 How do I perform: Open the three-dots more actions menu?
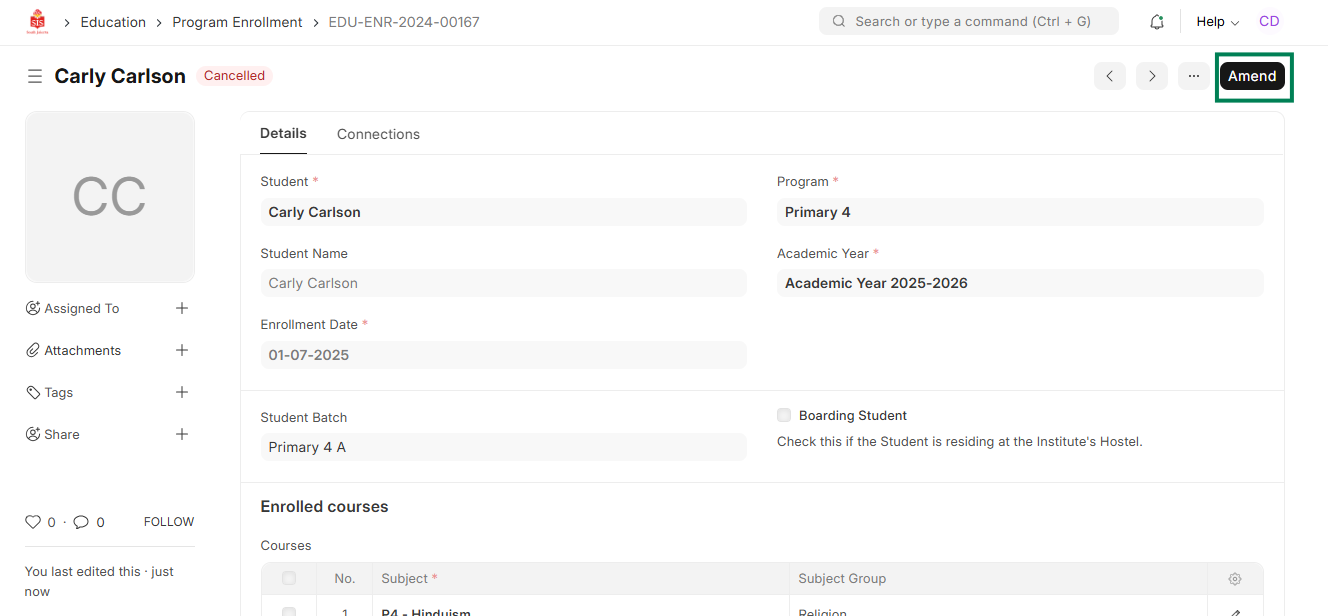pos(1194,76)
